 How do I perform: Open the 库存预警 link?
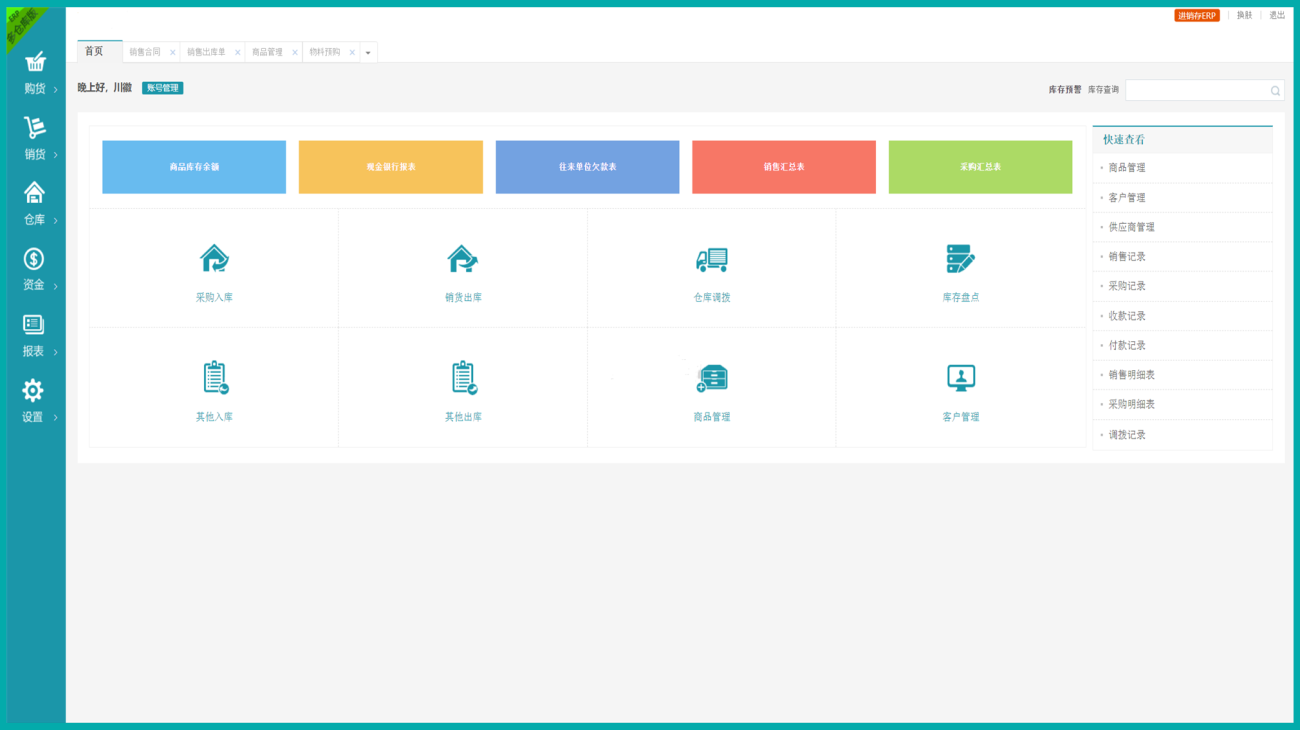coord(1065,90)
